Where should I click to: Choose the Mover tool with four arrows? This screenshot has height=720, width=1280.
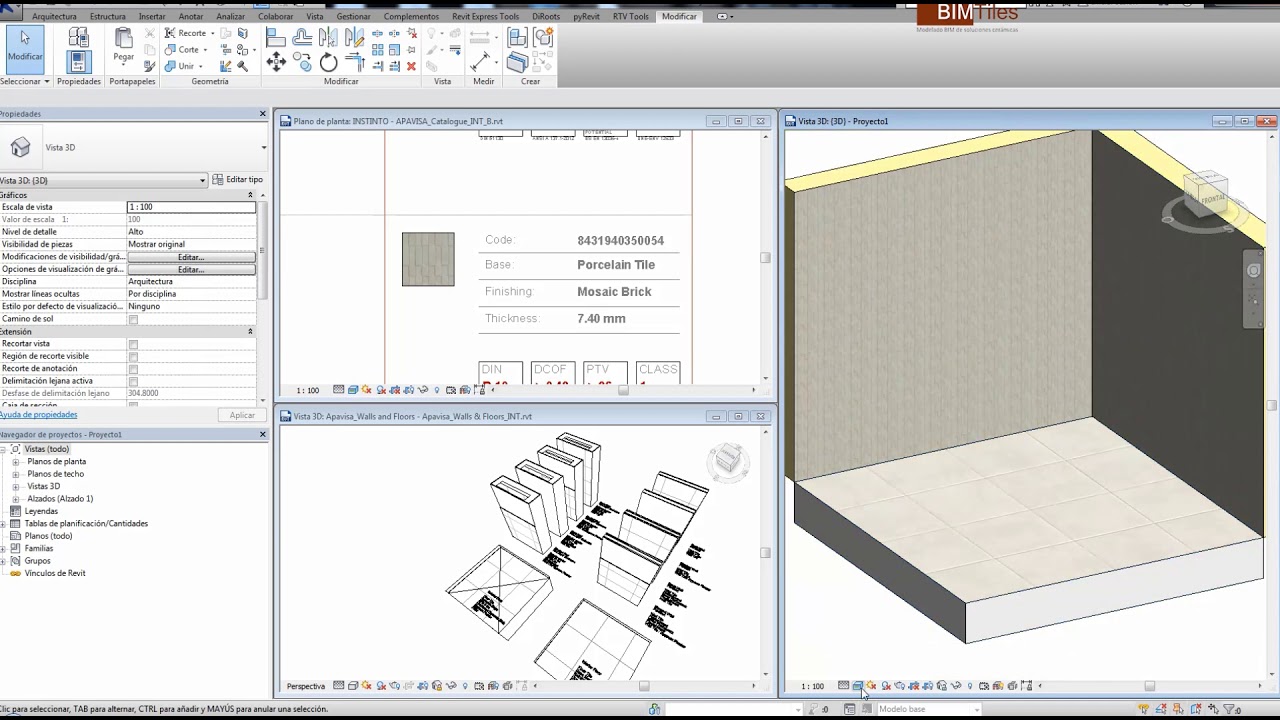pyautogui.click(x=276, y=63)
